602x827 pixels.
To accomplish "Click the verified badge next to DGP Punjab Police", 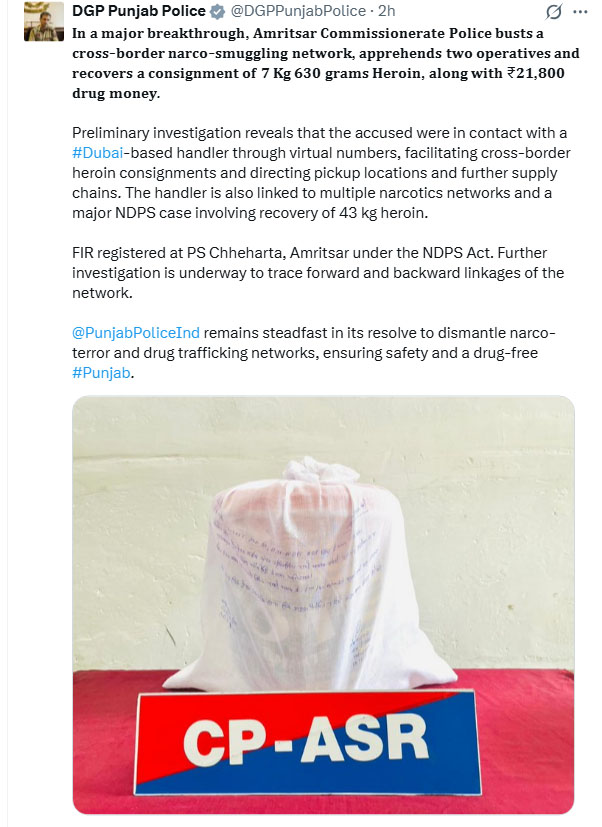I will point(217,11).
